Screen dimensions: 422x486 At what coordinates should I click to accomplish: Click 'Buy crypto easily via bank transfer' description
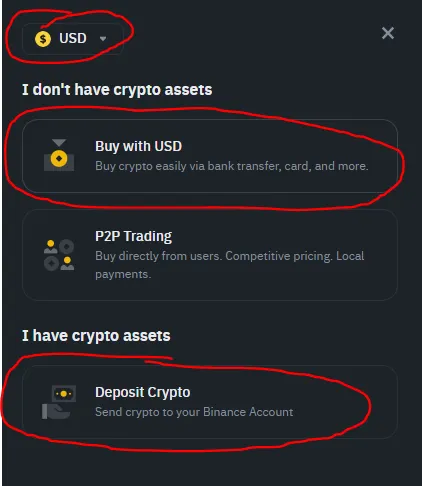tap(232, 166)
